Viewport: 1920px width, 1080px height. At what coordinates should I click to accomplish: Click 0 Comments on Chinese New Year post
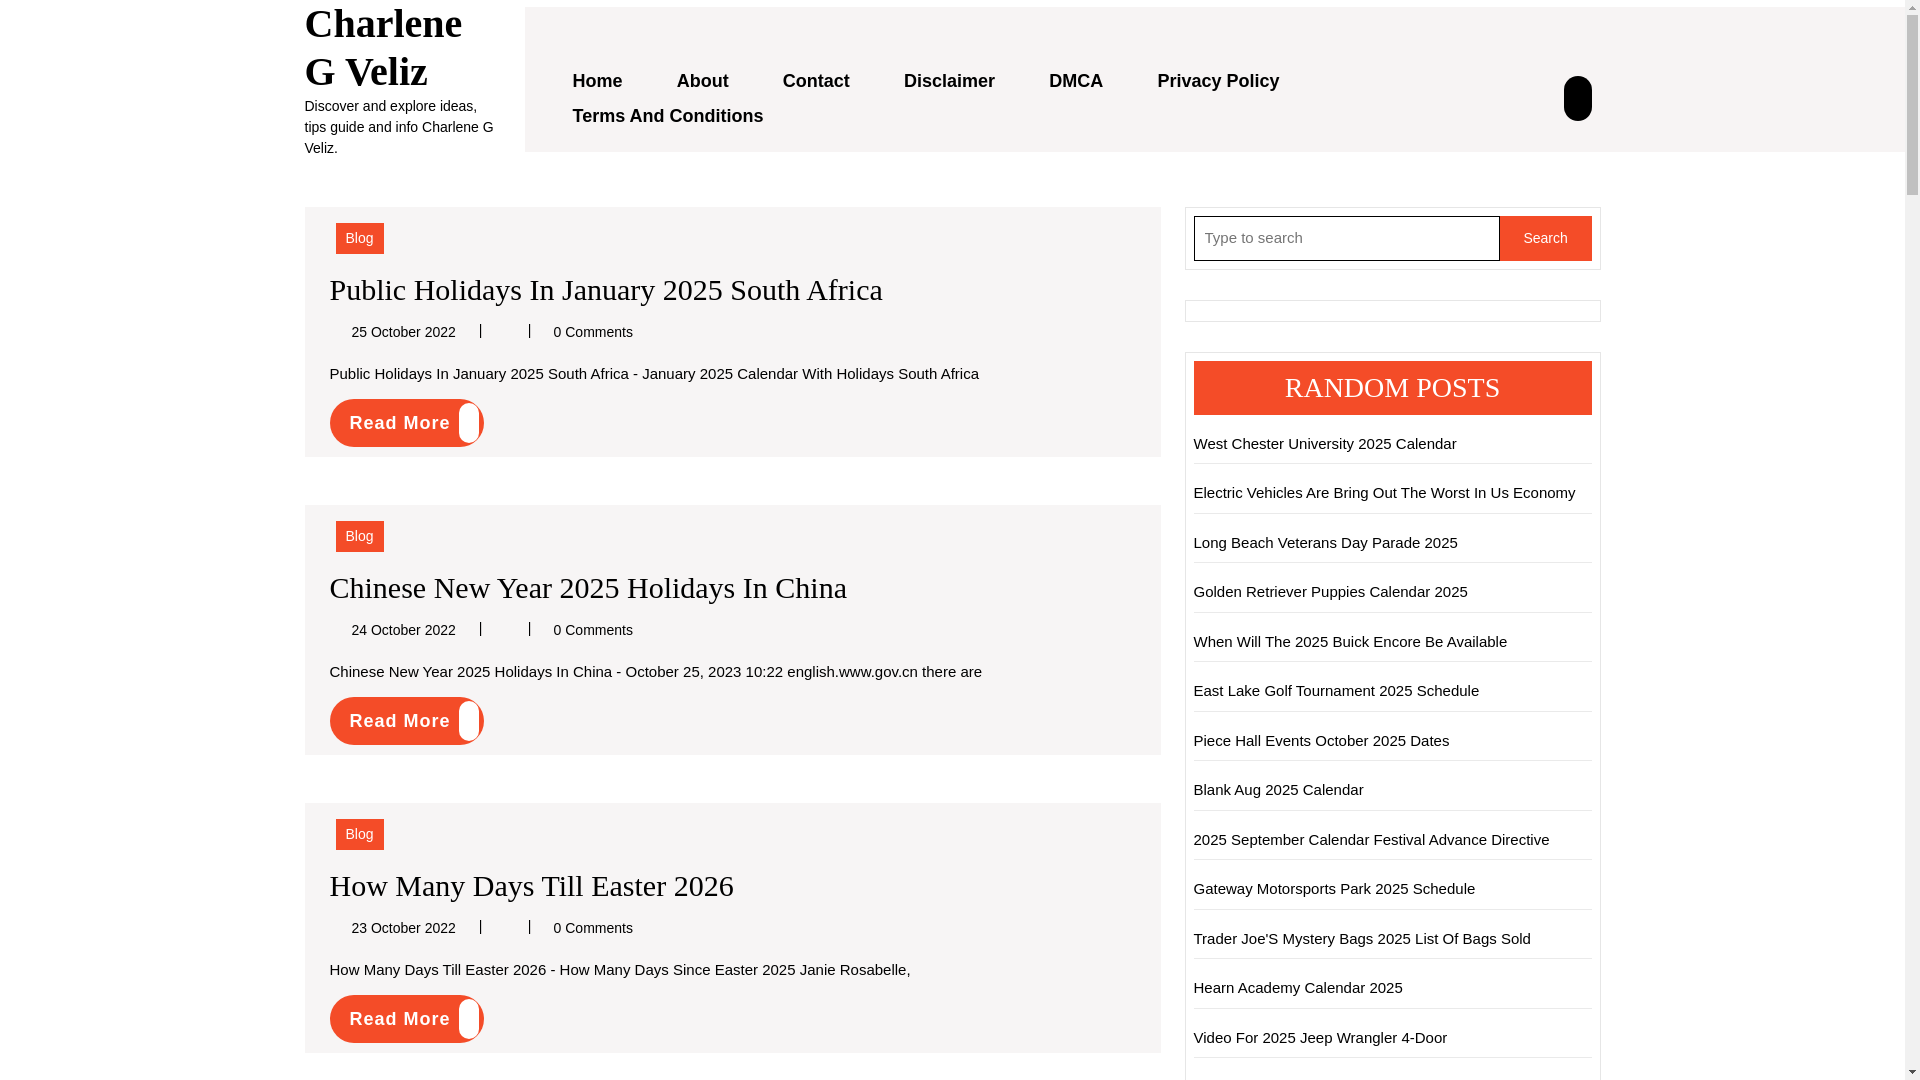(x=593, y=630)
